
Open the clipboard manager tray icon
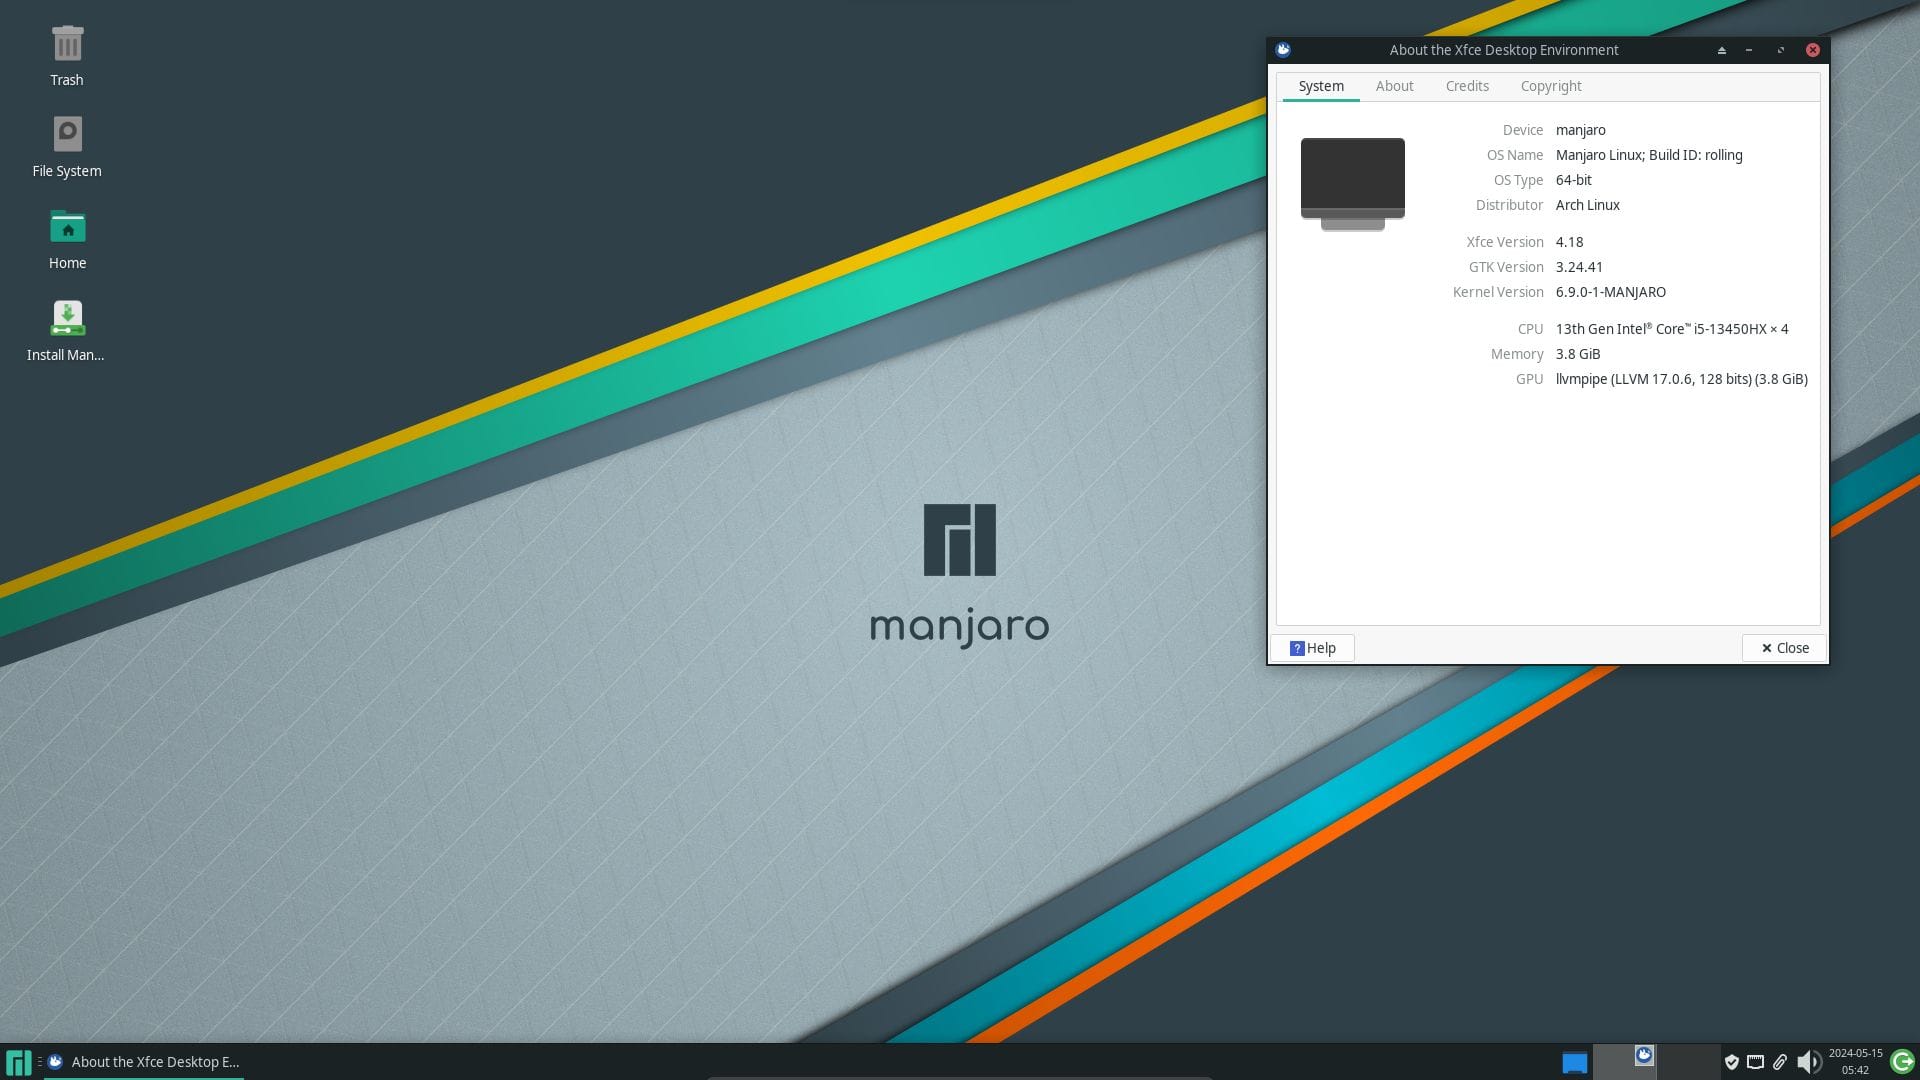click(1781, 1062)
